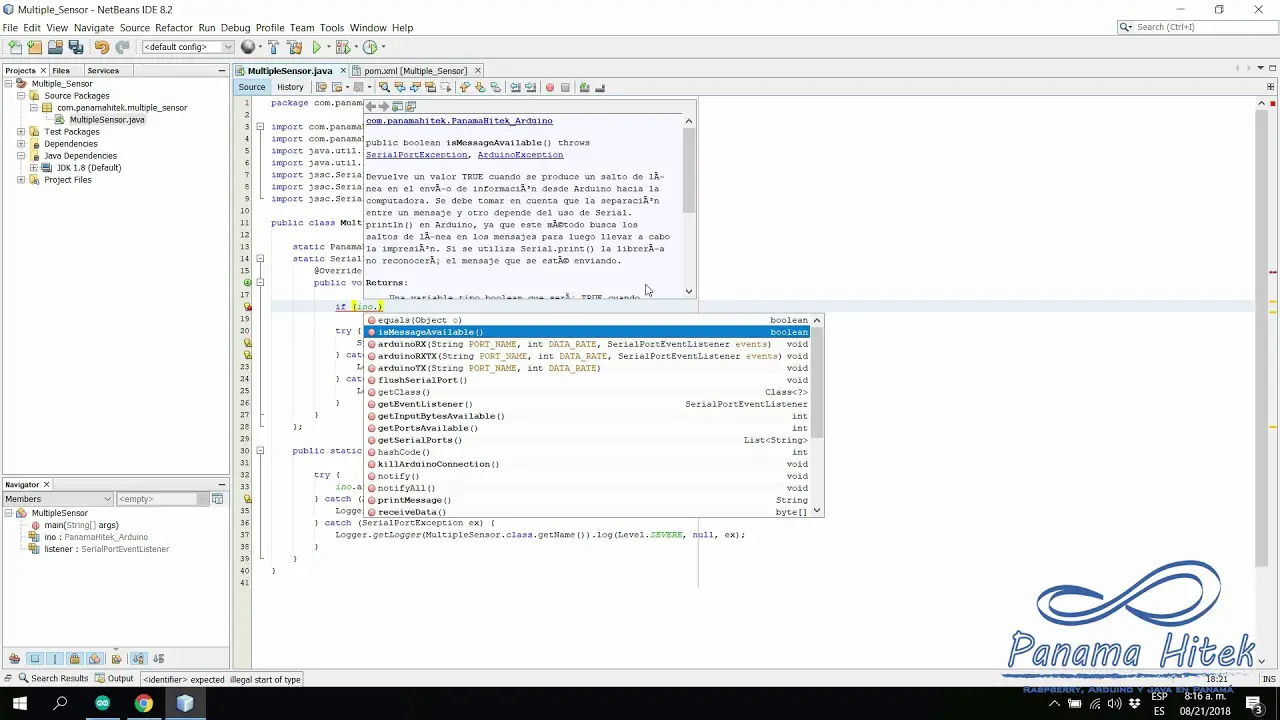Start macro recording with the red circle
The height and width of the screenshot is (720, 1280).
pyautogui.click(x=550, y=87)
